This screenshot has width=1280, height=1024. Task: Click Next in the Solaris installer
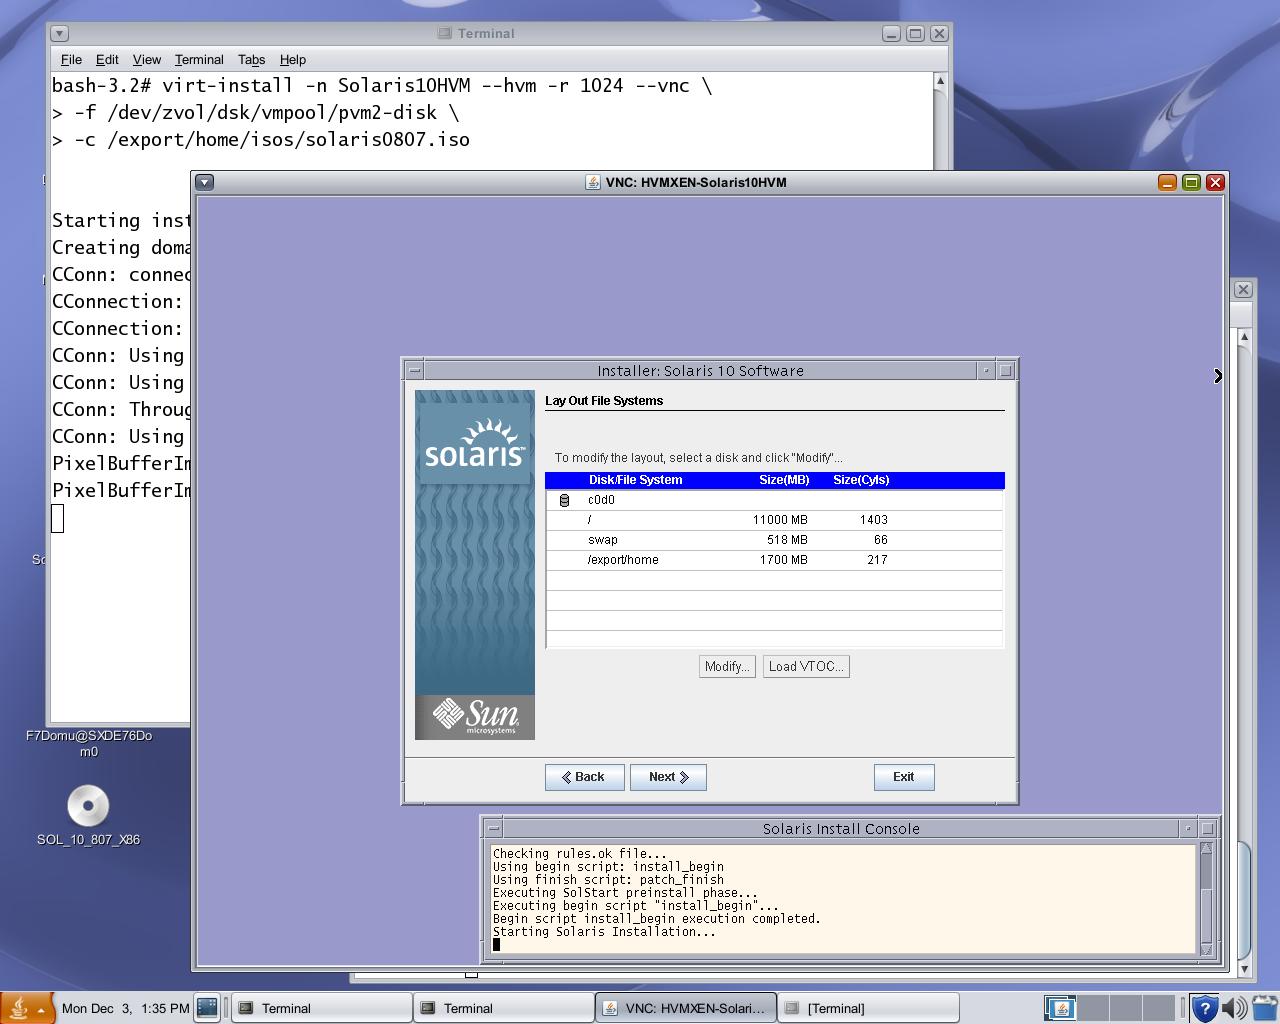coord(668,777)
